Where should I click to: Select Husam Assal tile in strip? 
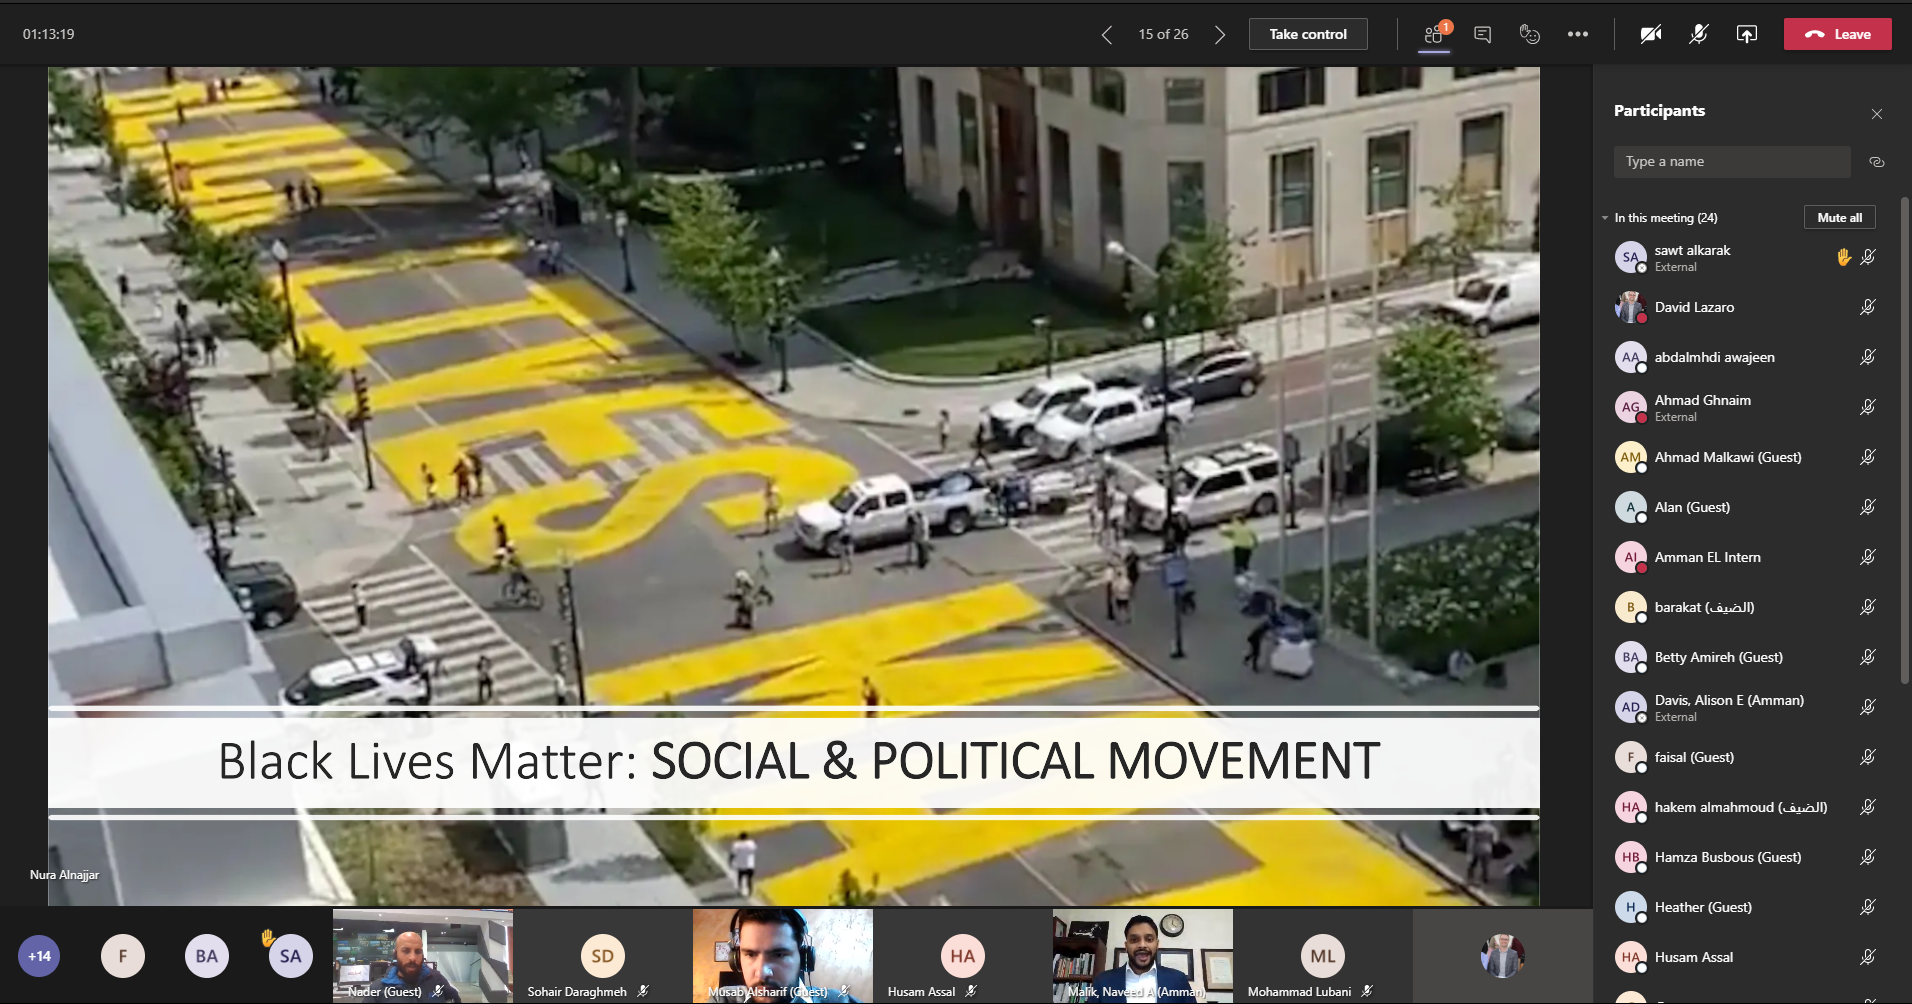pyautogui.click(x=963, y=956)
